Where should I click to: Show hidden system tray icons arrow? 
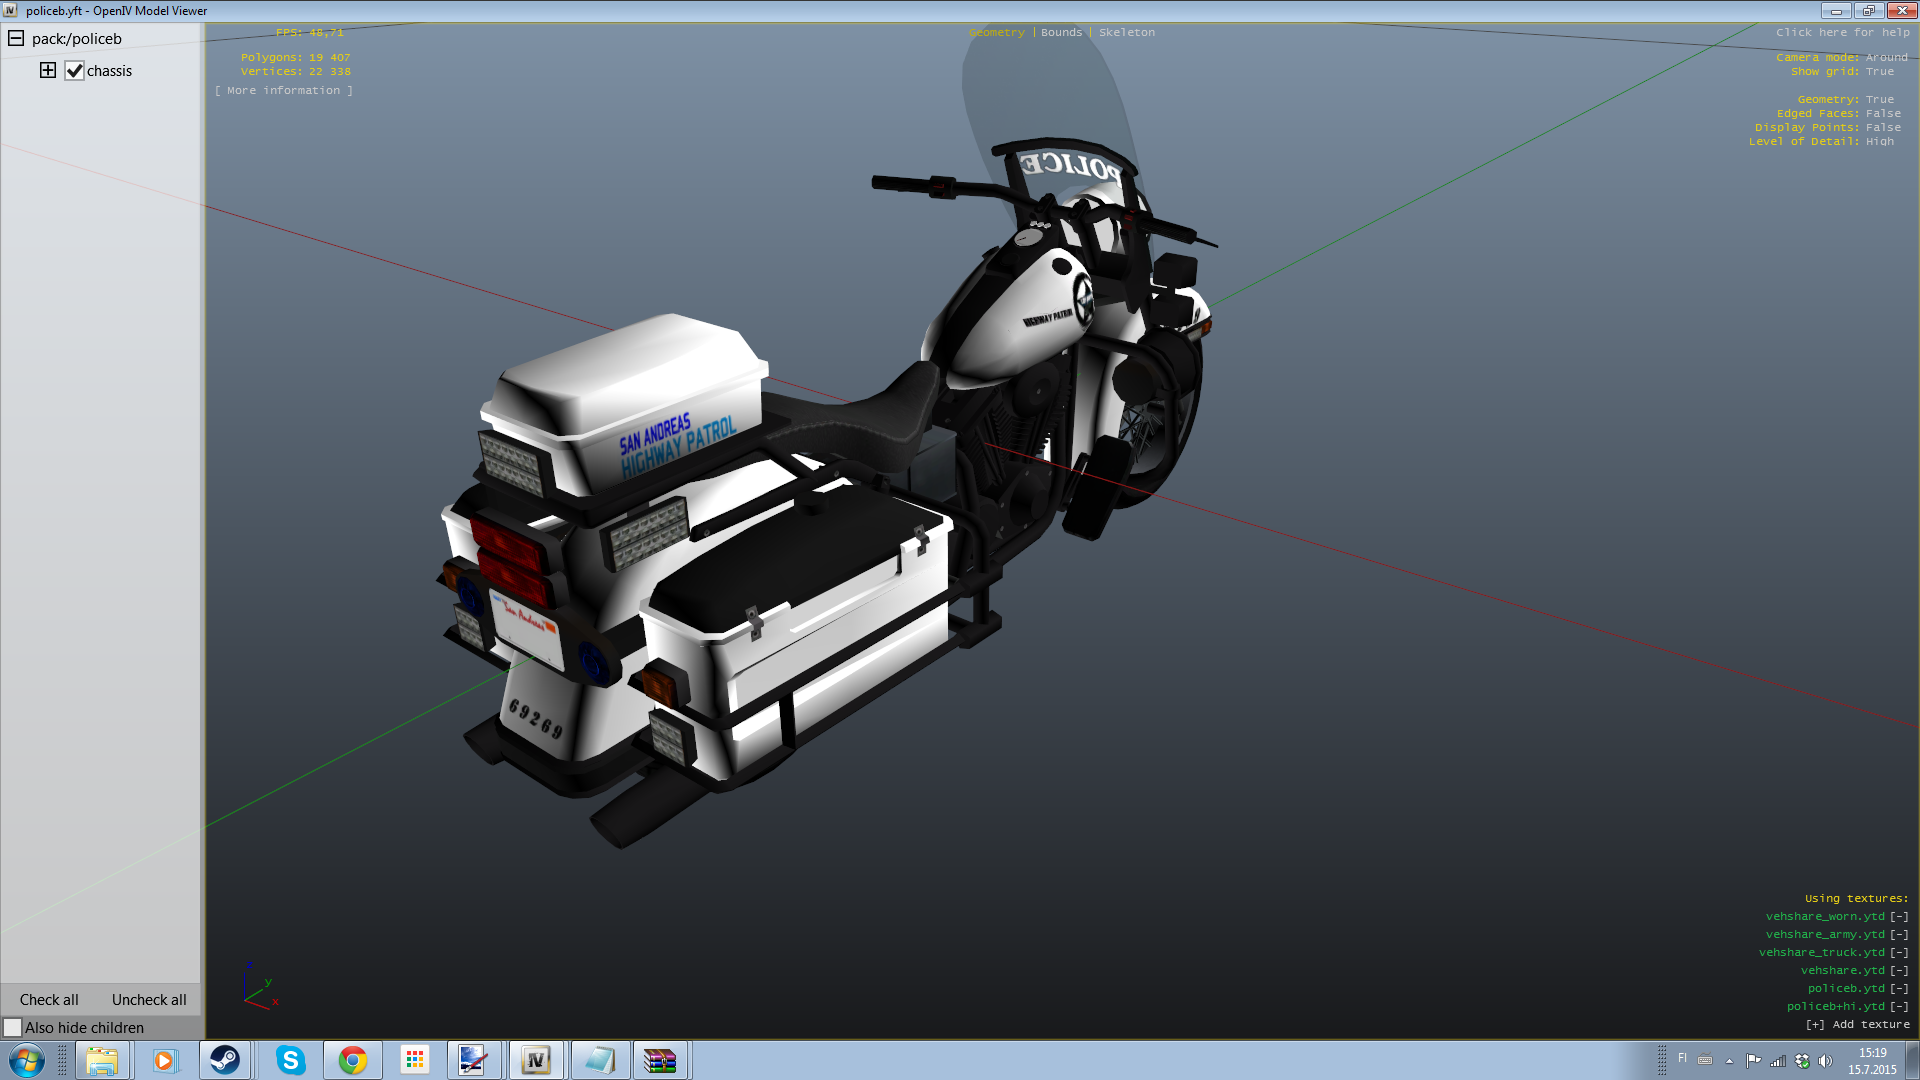click(x=1729, y=1061)
